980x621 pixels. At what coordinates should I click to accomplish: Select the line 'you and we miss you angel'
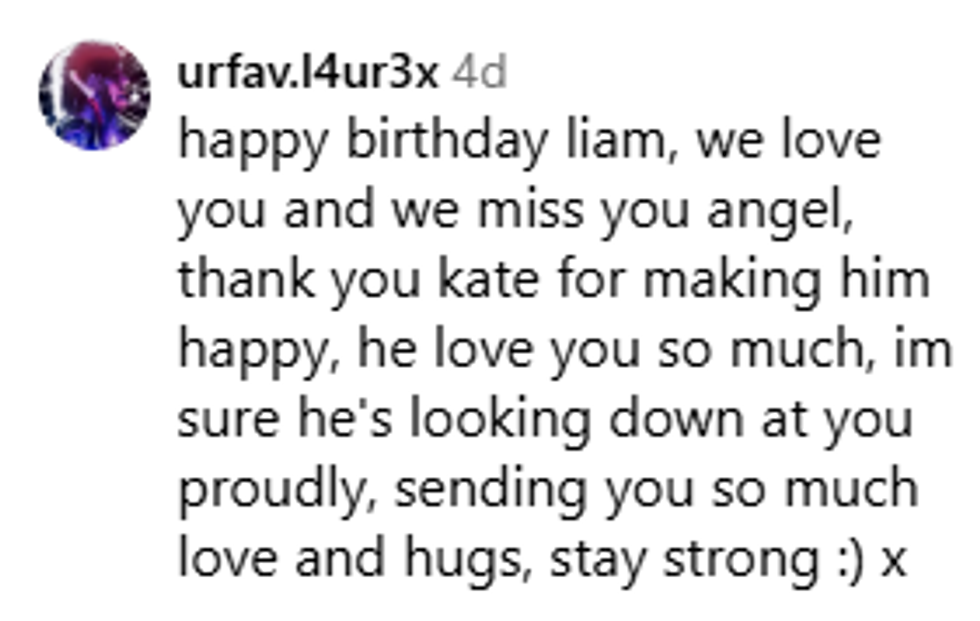coord(516,212)
